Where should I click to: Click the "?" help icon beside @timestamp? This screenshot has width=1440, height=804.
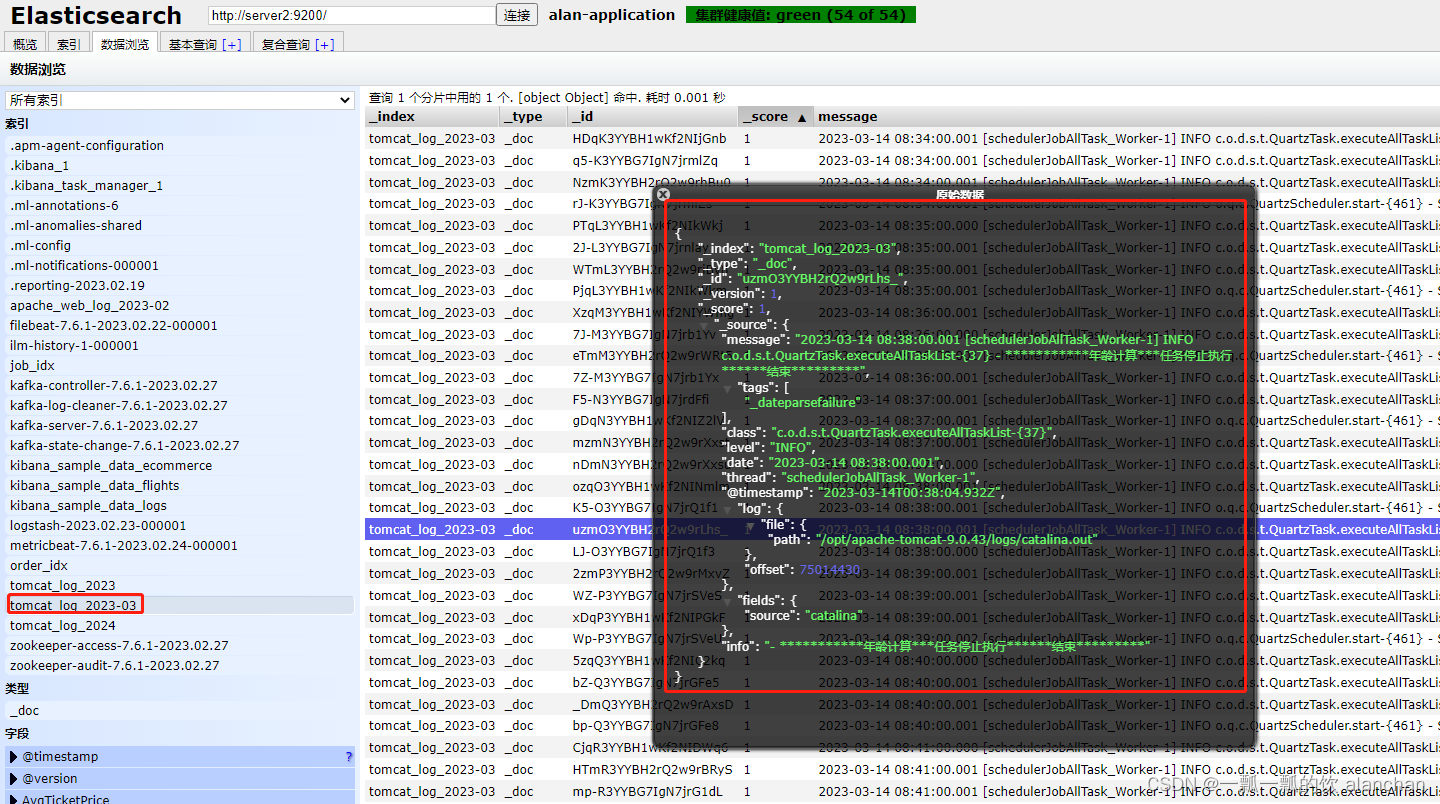pyautogui.click(x=347, y=756)
